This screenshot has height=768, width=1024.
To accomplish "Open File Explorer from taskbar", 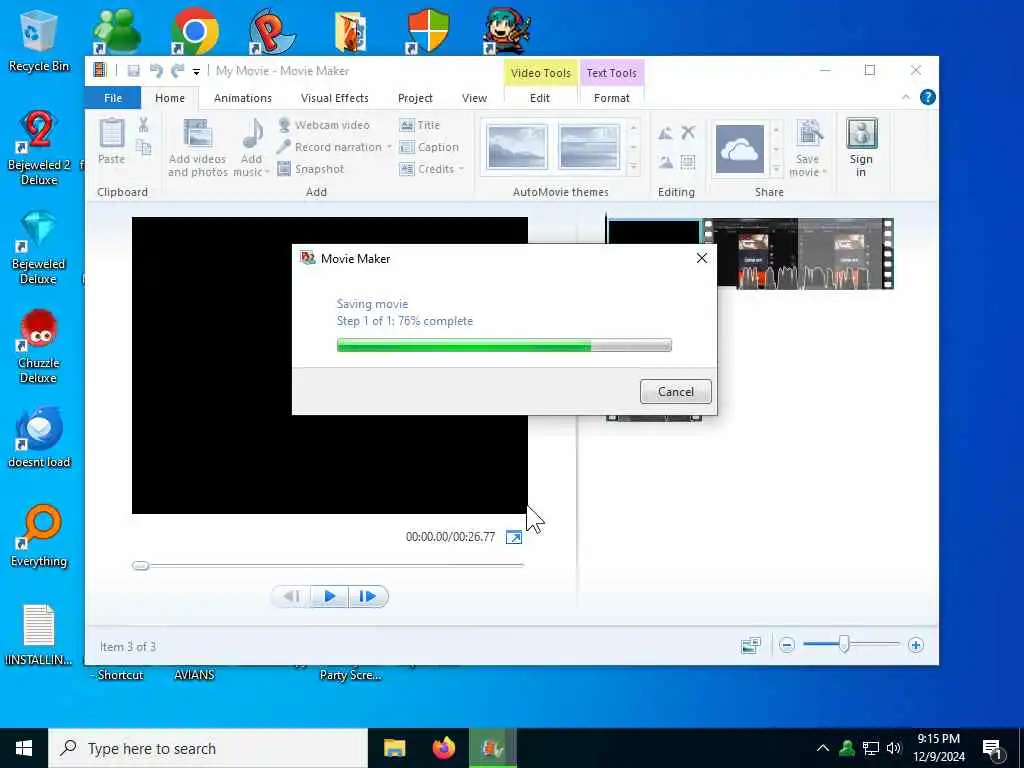I will pos(394,748).
